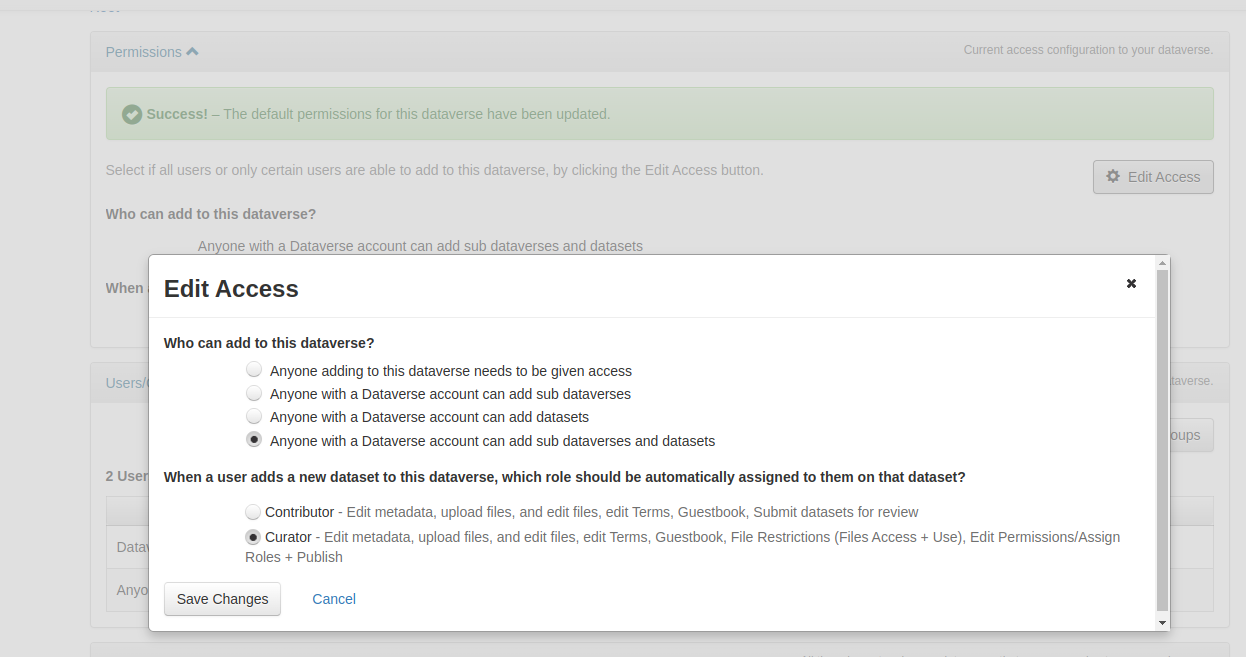Screen dimensions: 1246x657
Task: Select 'can add datasets' only radio option
Action: (254, 417)
